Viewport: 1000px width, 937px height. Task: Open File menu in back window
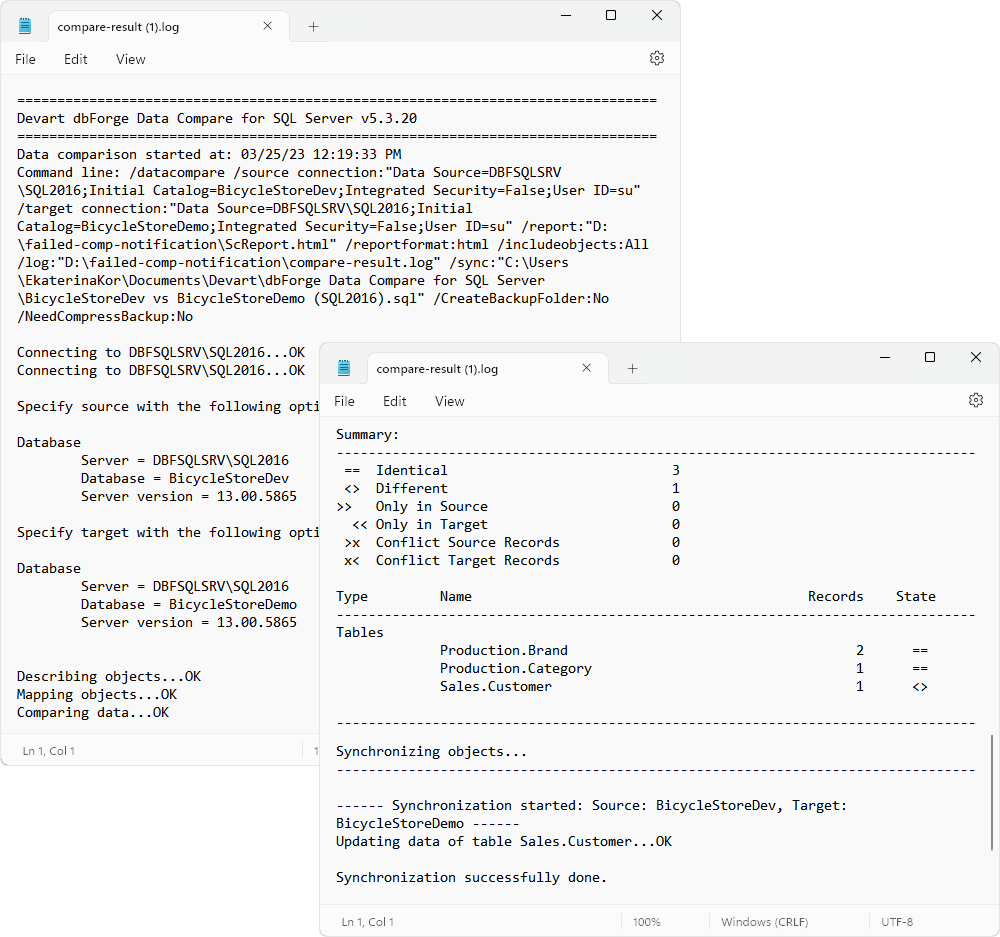(26, 59)
